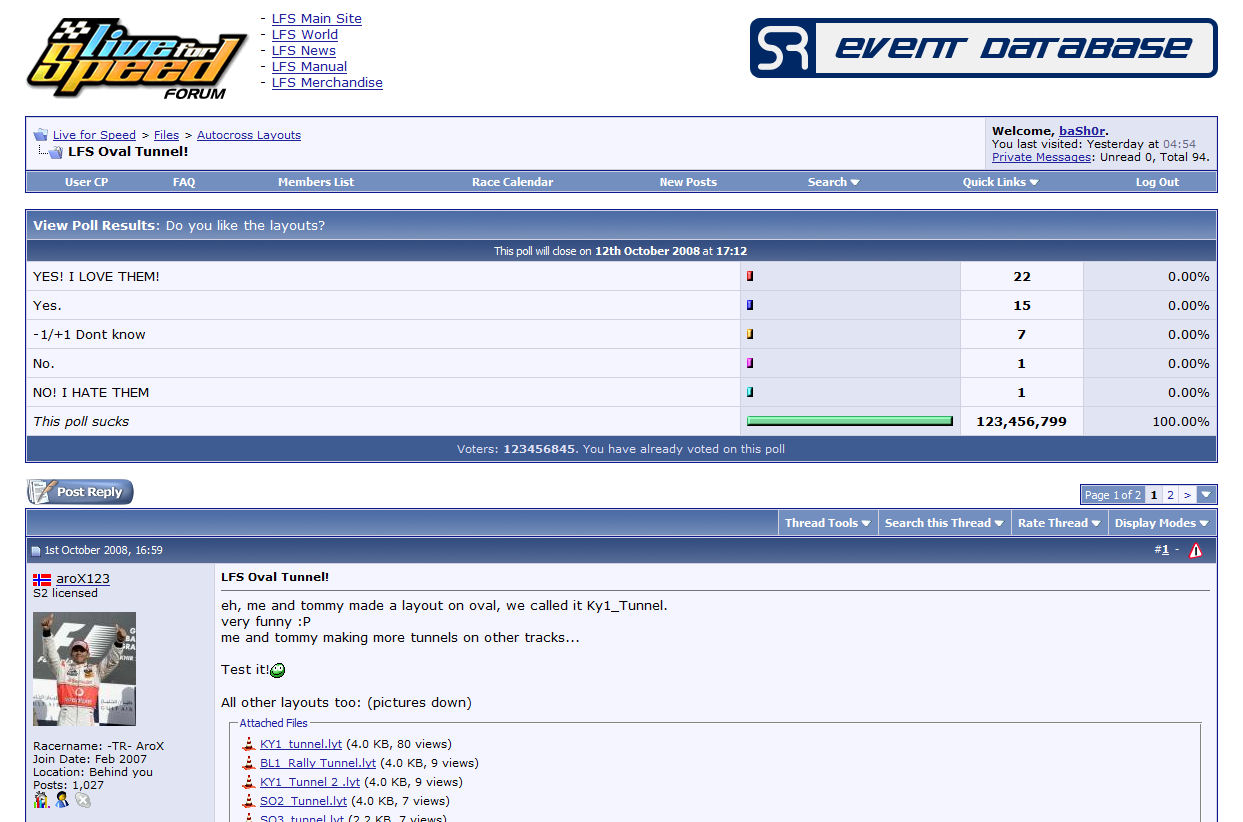Click the current page 1 indicator
The height and width of the screenshot is (822, 1243).
[x=1153, y=495]
